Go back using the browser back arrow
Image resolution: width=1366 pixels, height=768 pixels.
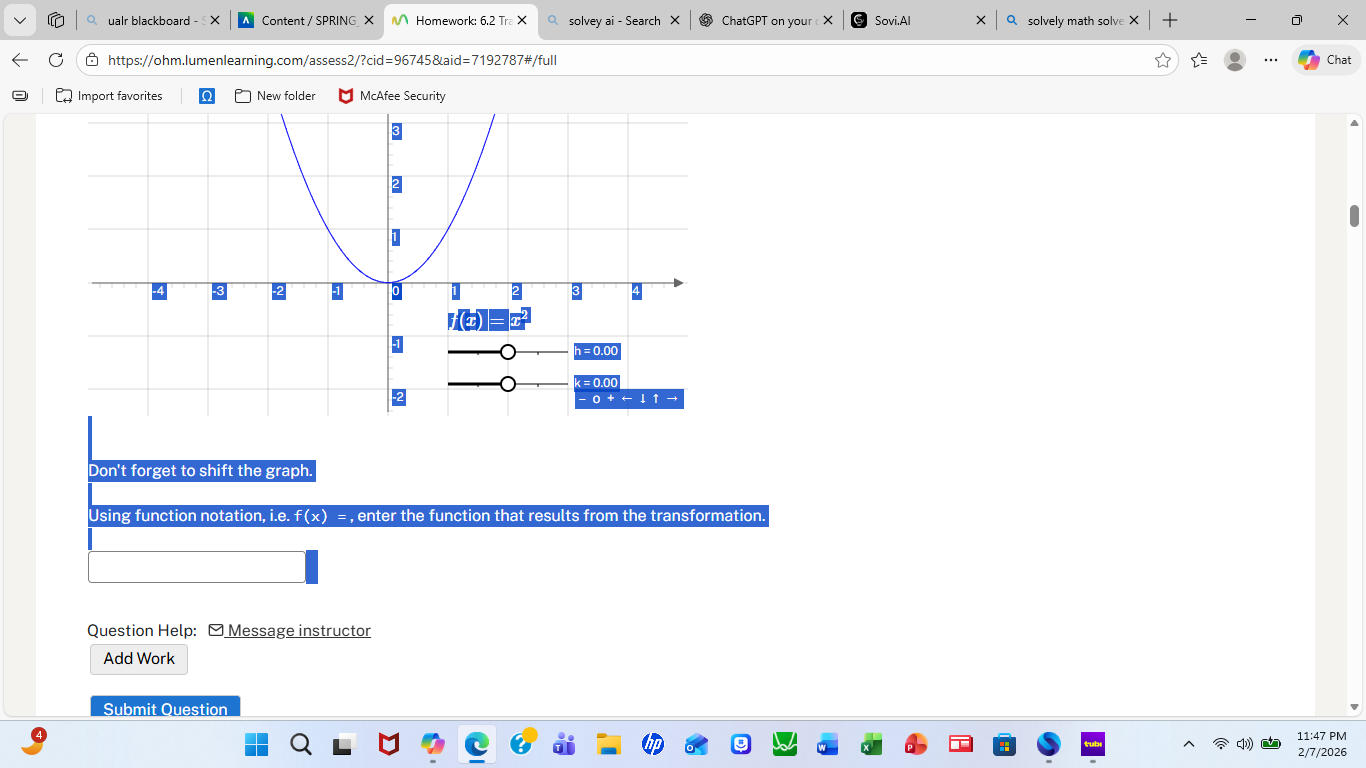pyautogui.click(x=20, y=60)
